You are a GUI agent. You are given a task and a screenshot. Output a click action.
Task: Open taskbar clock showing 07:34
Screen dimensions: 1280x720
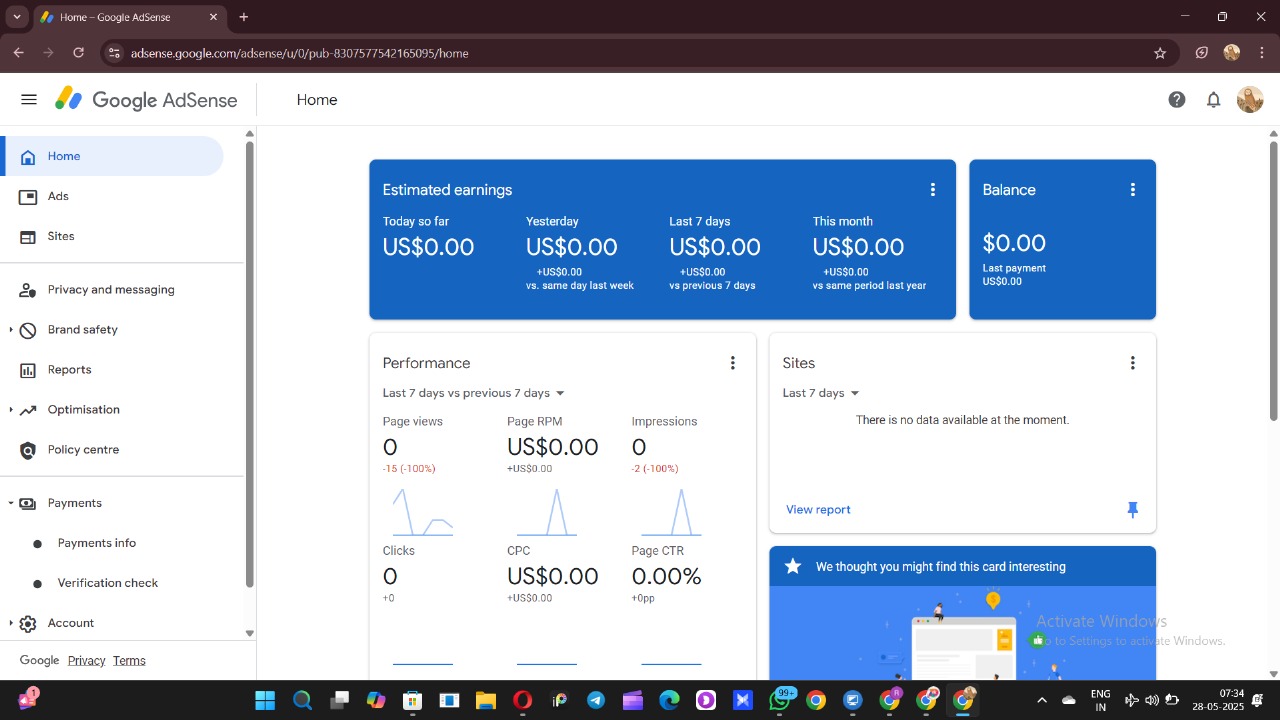coord(1218,700)
